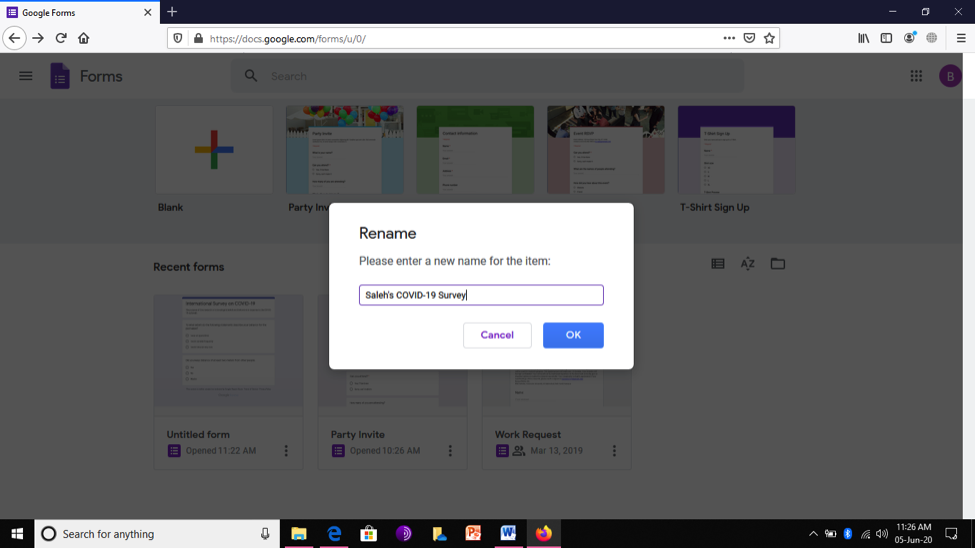Launch Microsoft Edge from the taskbar
Image resolution: width=975 pixels, height=549 pixels.
[x=334, y=534]
